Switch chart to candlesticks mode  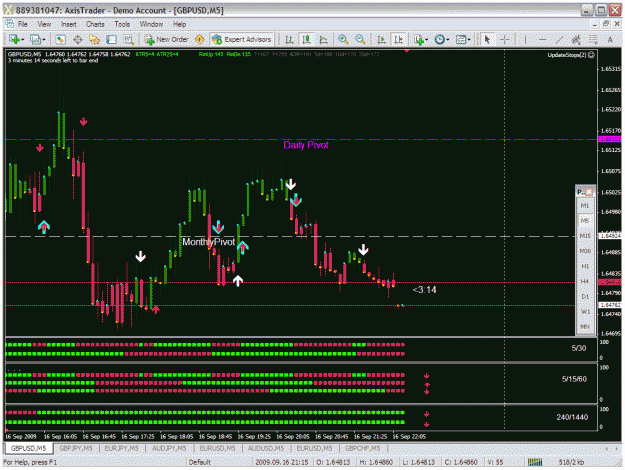tap(306, 39)
